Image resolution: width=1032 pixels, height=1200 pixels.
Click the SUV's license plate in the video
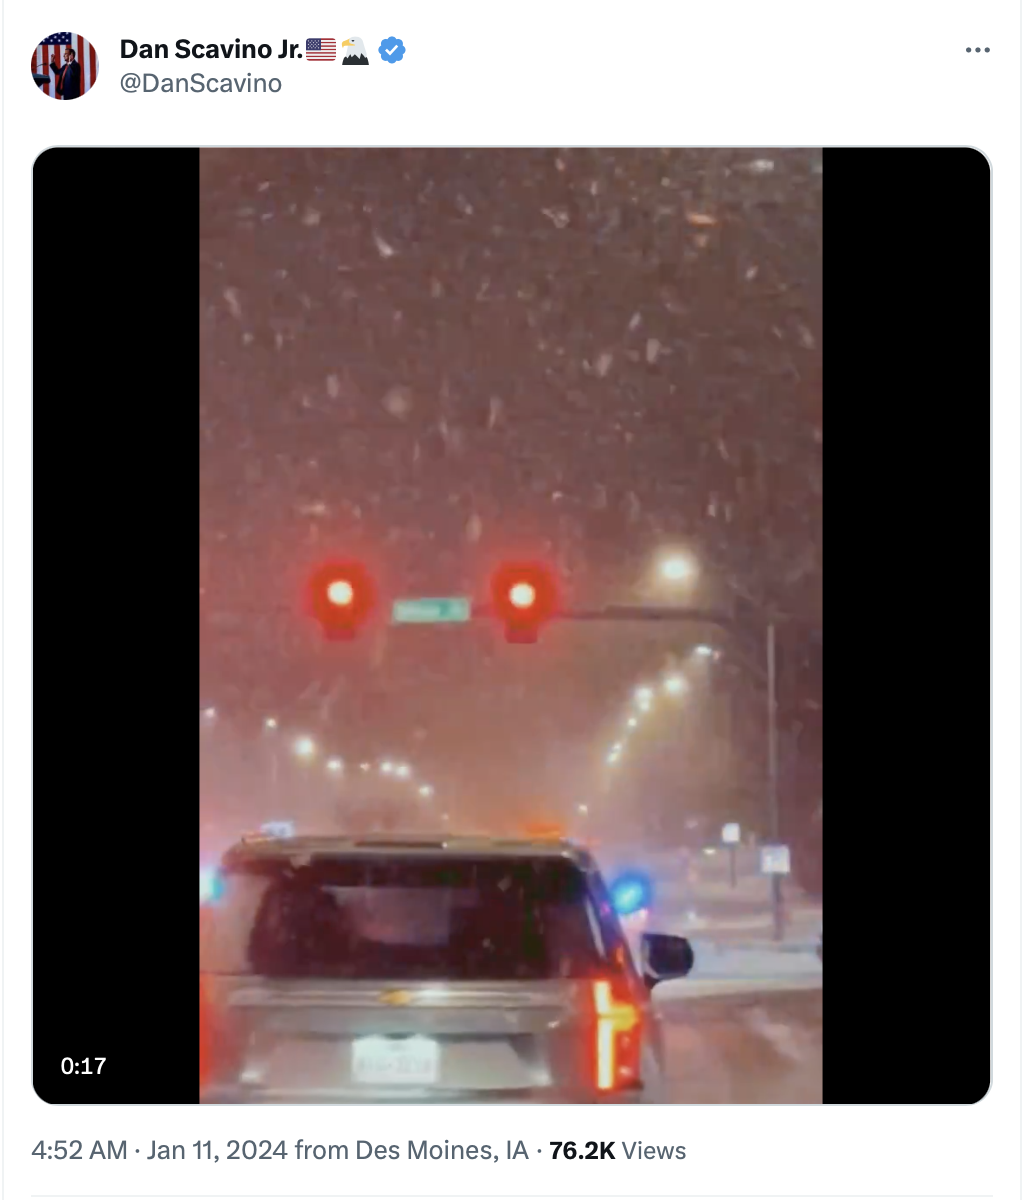click(x=395, y=1060)
